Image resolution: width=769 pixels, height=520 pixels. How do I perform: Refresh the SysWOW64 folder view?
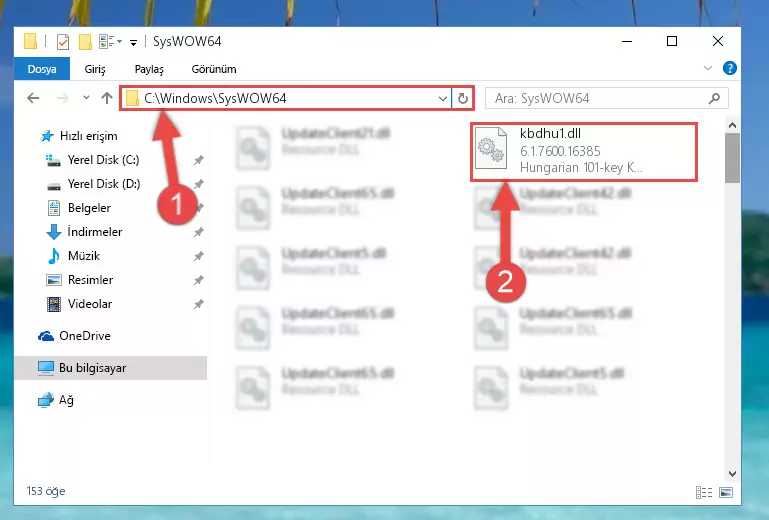pos(462,99)
